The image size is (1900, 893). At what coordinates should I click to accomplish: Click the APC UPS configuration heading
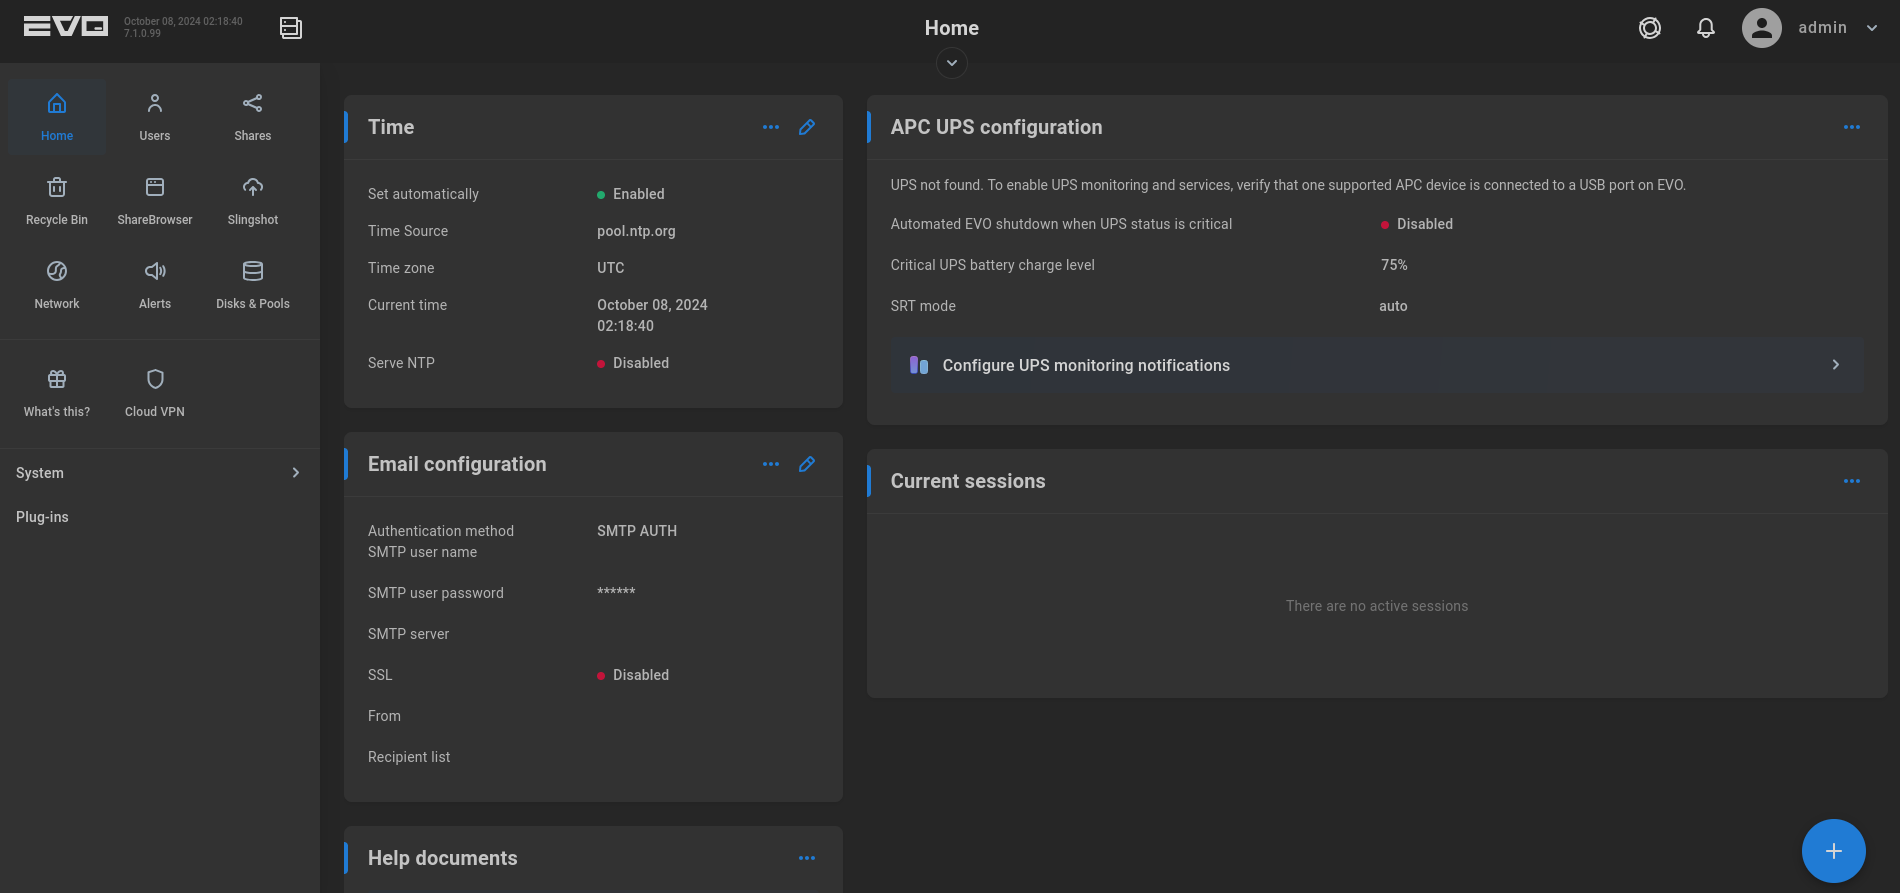tap(997, 127)
